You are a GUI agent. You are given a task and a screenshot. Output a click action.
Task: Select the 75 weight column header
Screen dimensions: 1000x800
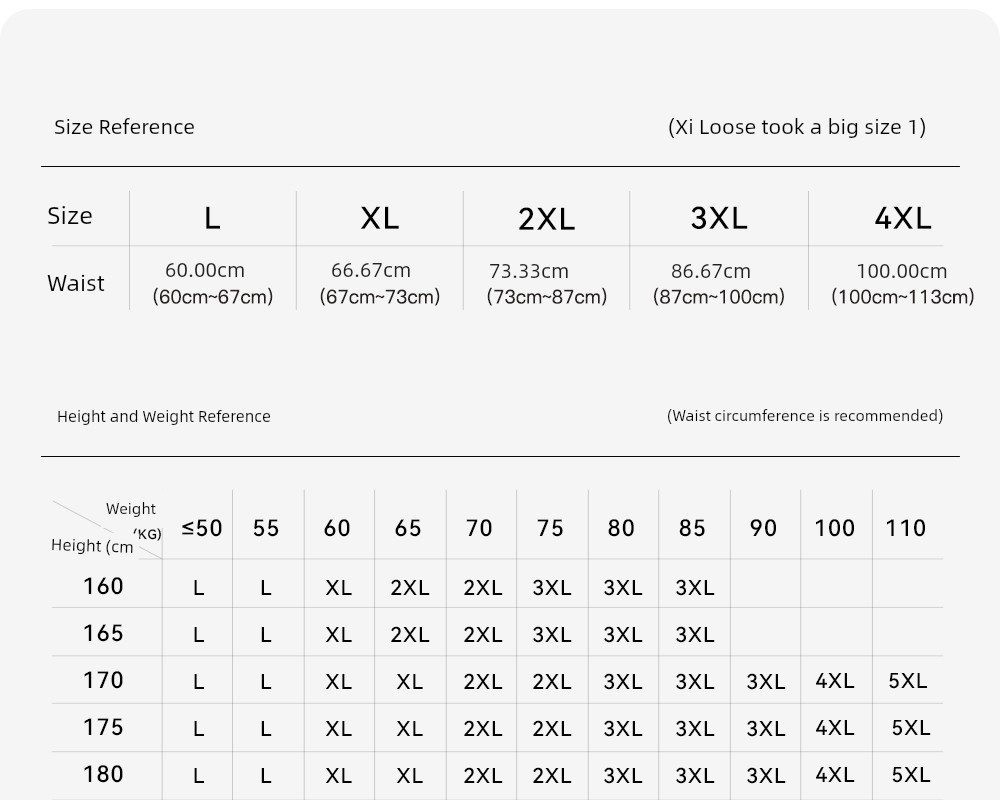click(550, 528)
